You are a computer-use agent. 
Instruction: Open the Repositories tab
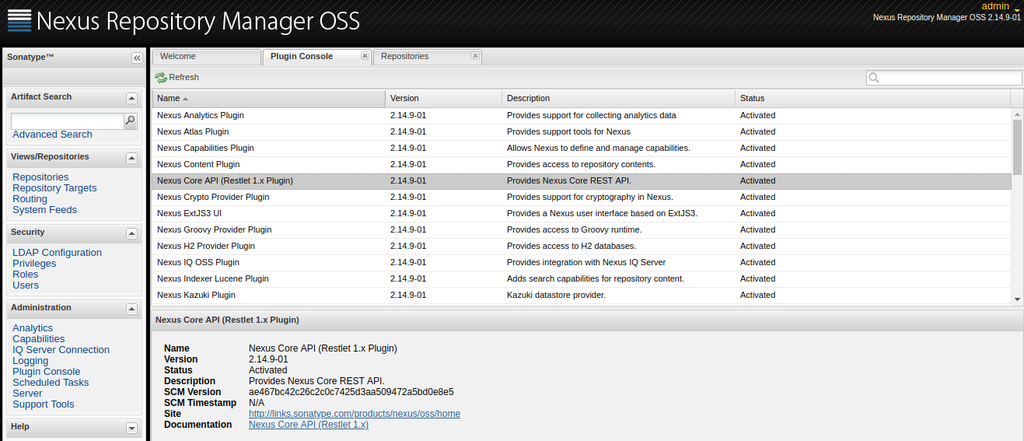(428, 57)
